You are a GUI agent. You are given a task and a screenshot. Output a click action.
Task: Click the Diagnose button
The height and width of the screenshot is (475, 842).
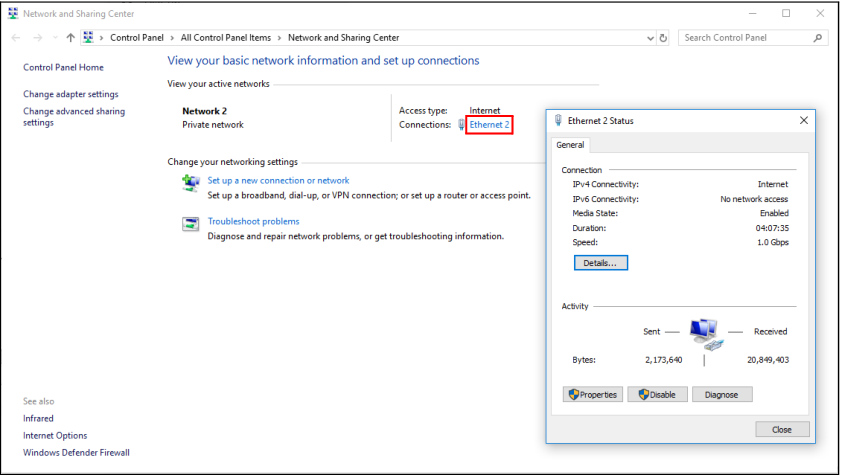point(721,395)
